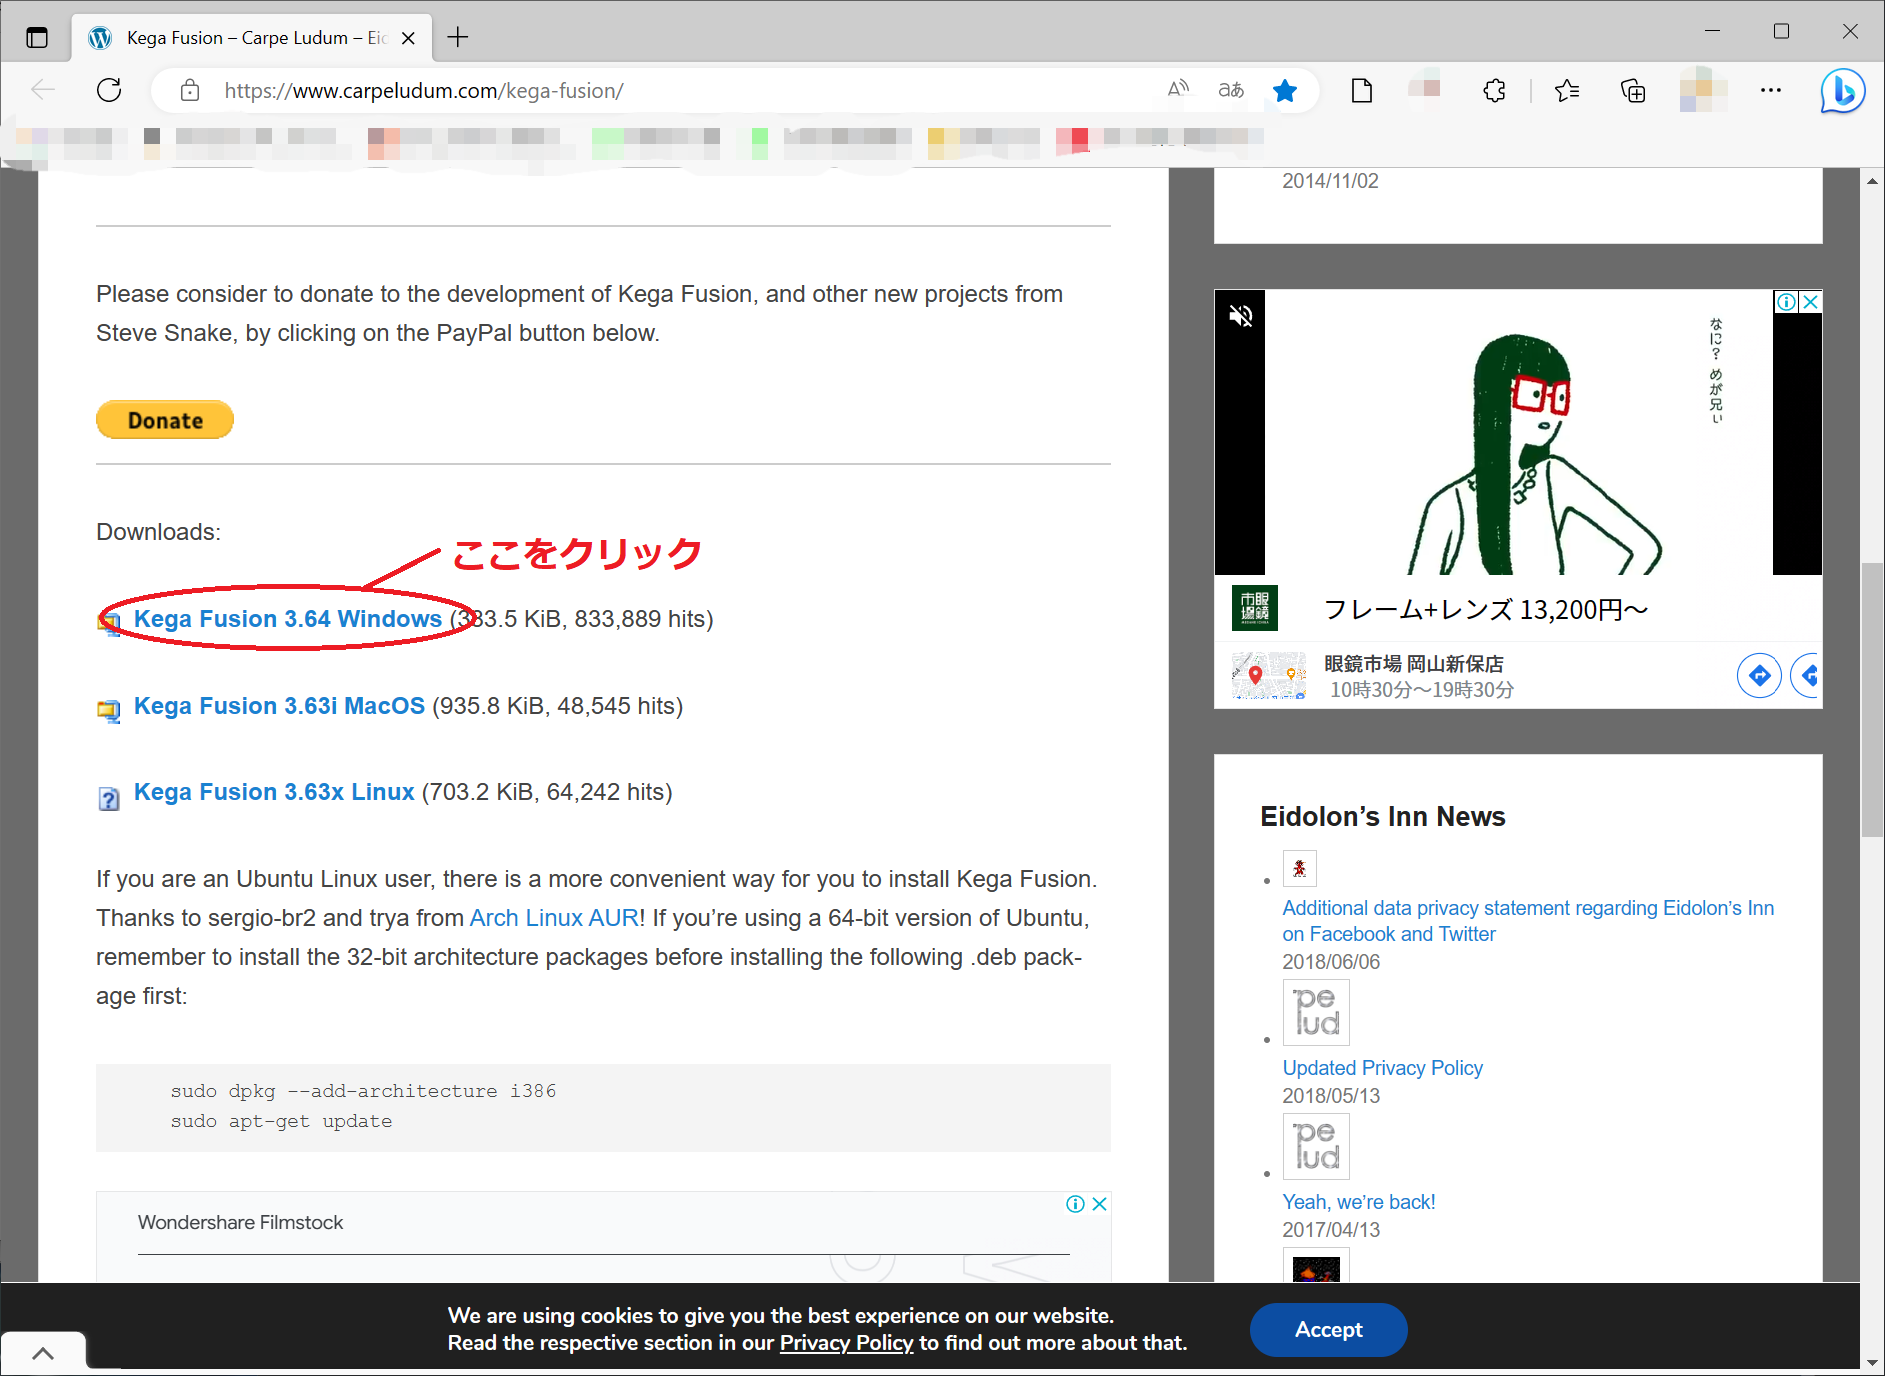The image size is (1885, 1376).
Task: Click the vertical scrollbar thumb
Action: point(1872,700)
